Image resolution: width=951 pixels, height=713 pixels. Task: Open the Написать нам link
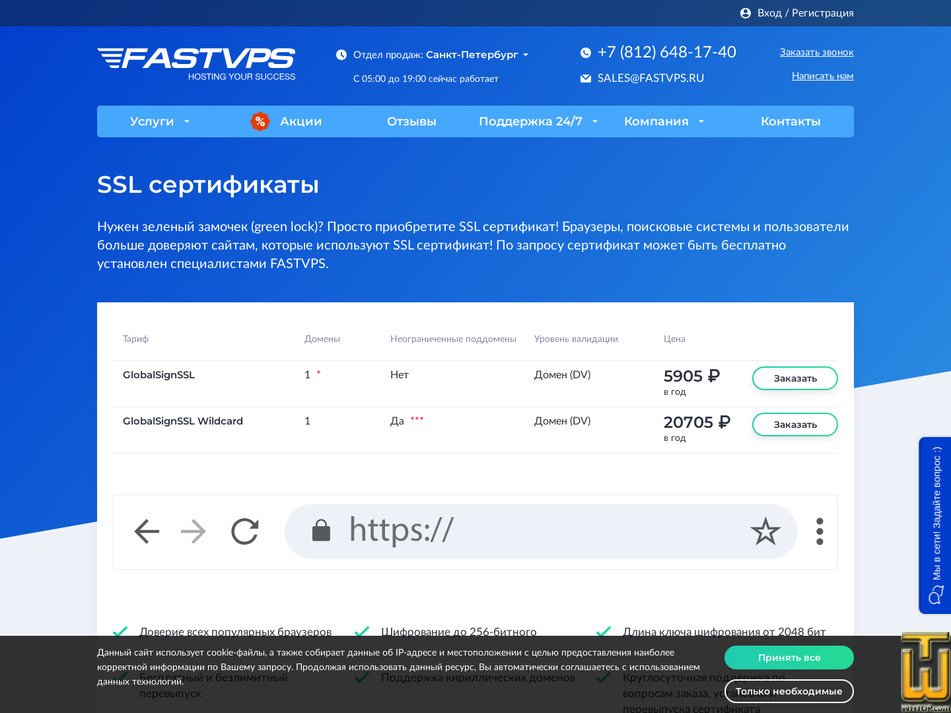tap(822, 76)
